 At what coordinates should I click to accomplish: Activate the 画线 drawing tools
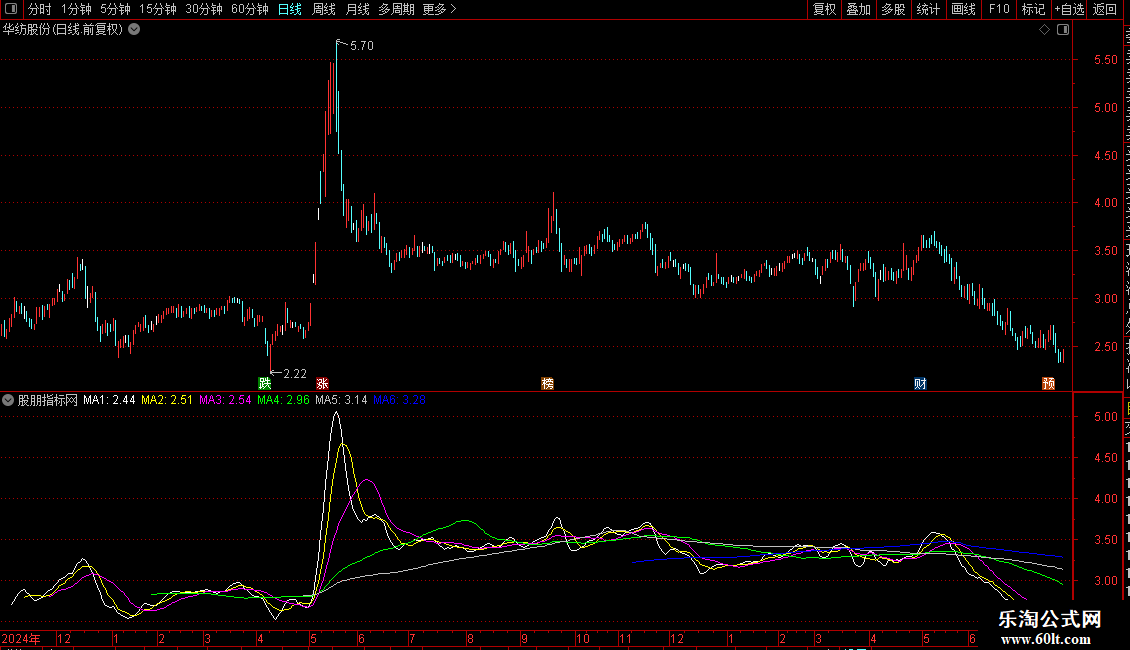[x=964, y=9]
